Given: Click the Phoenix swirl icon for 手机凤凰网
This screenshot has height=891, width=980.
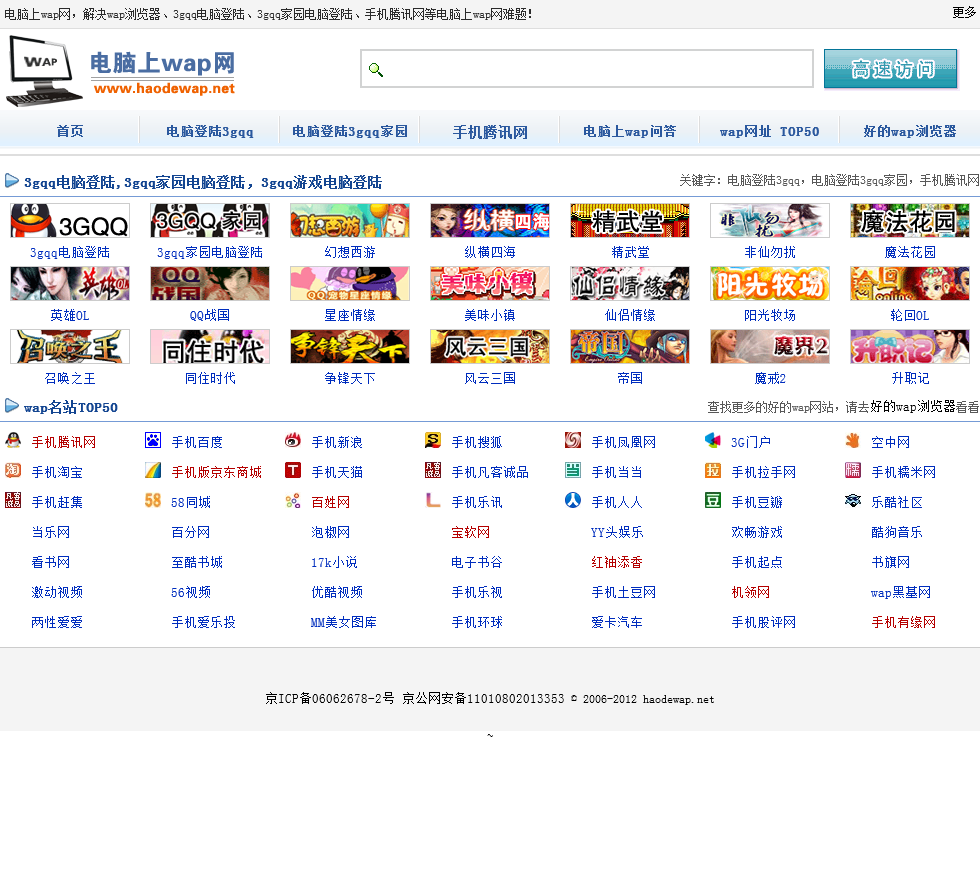Looking at the screenshot, I should click(x=573, y=441).
